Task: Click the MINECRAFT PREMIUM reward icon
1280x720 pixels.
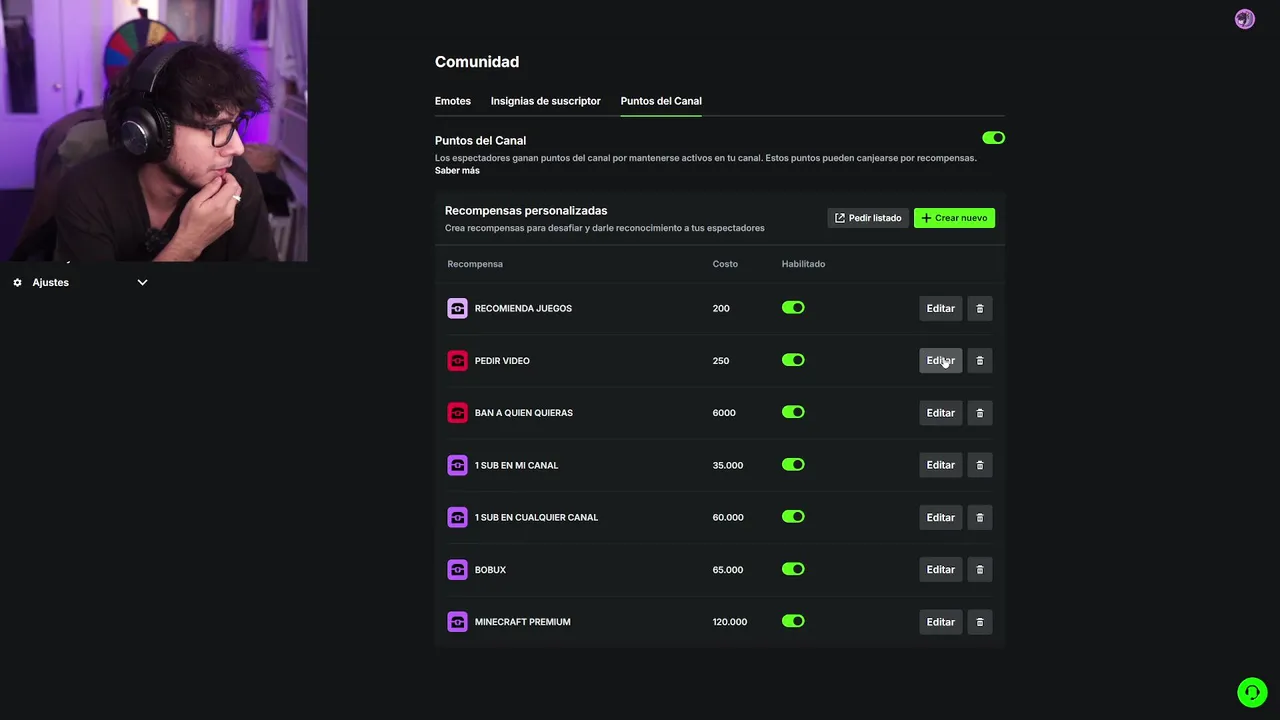Action: (x=457, y=621)
